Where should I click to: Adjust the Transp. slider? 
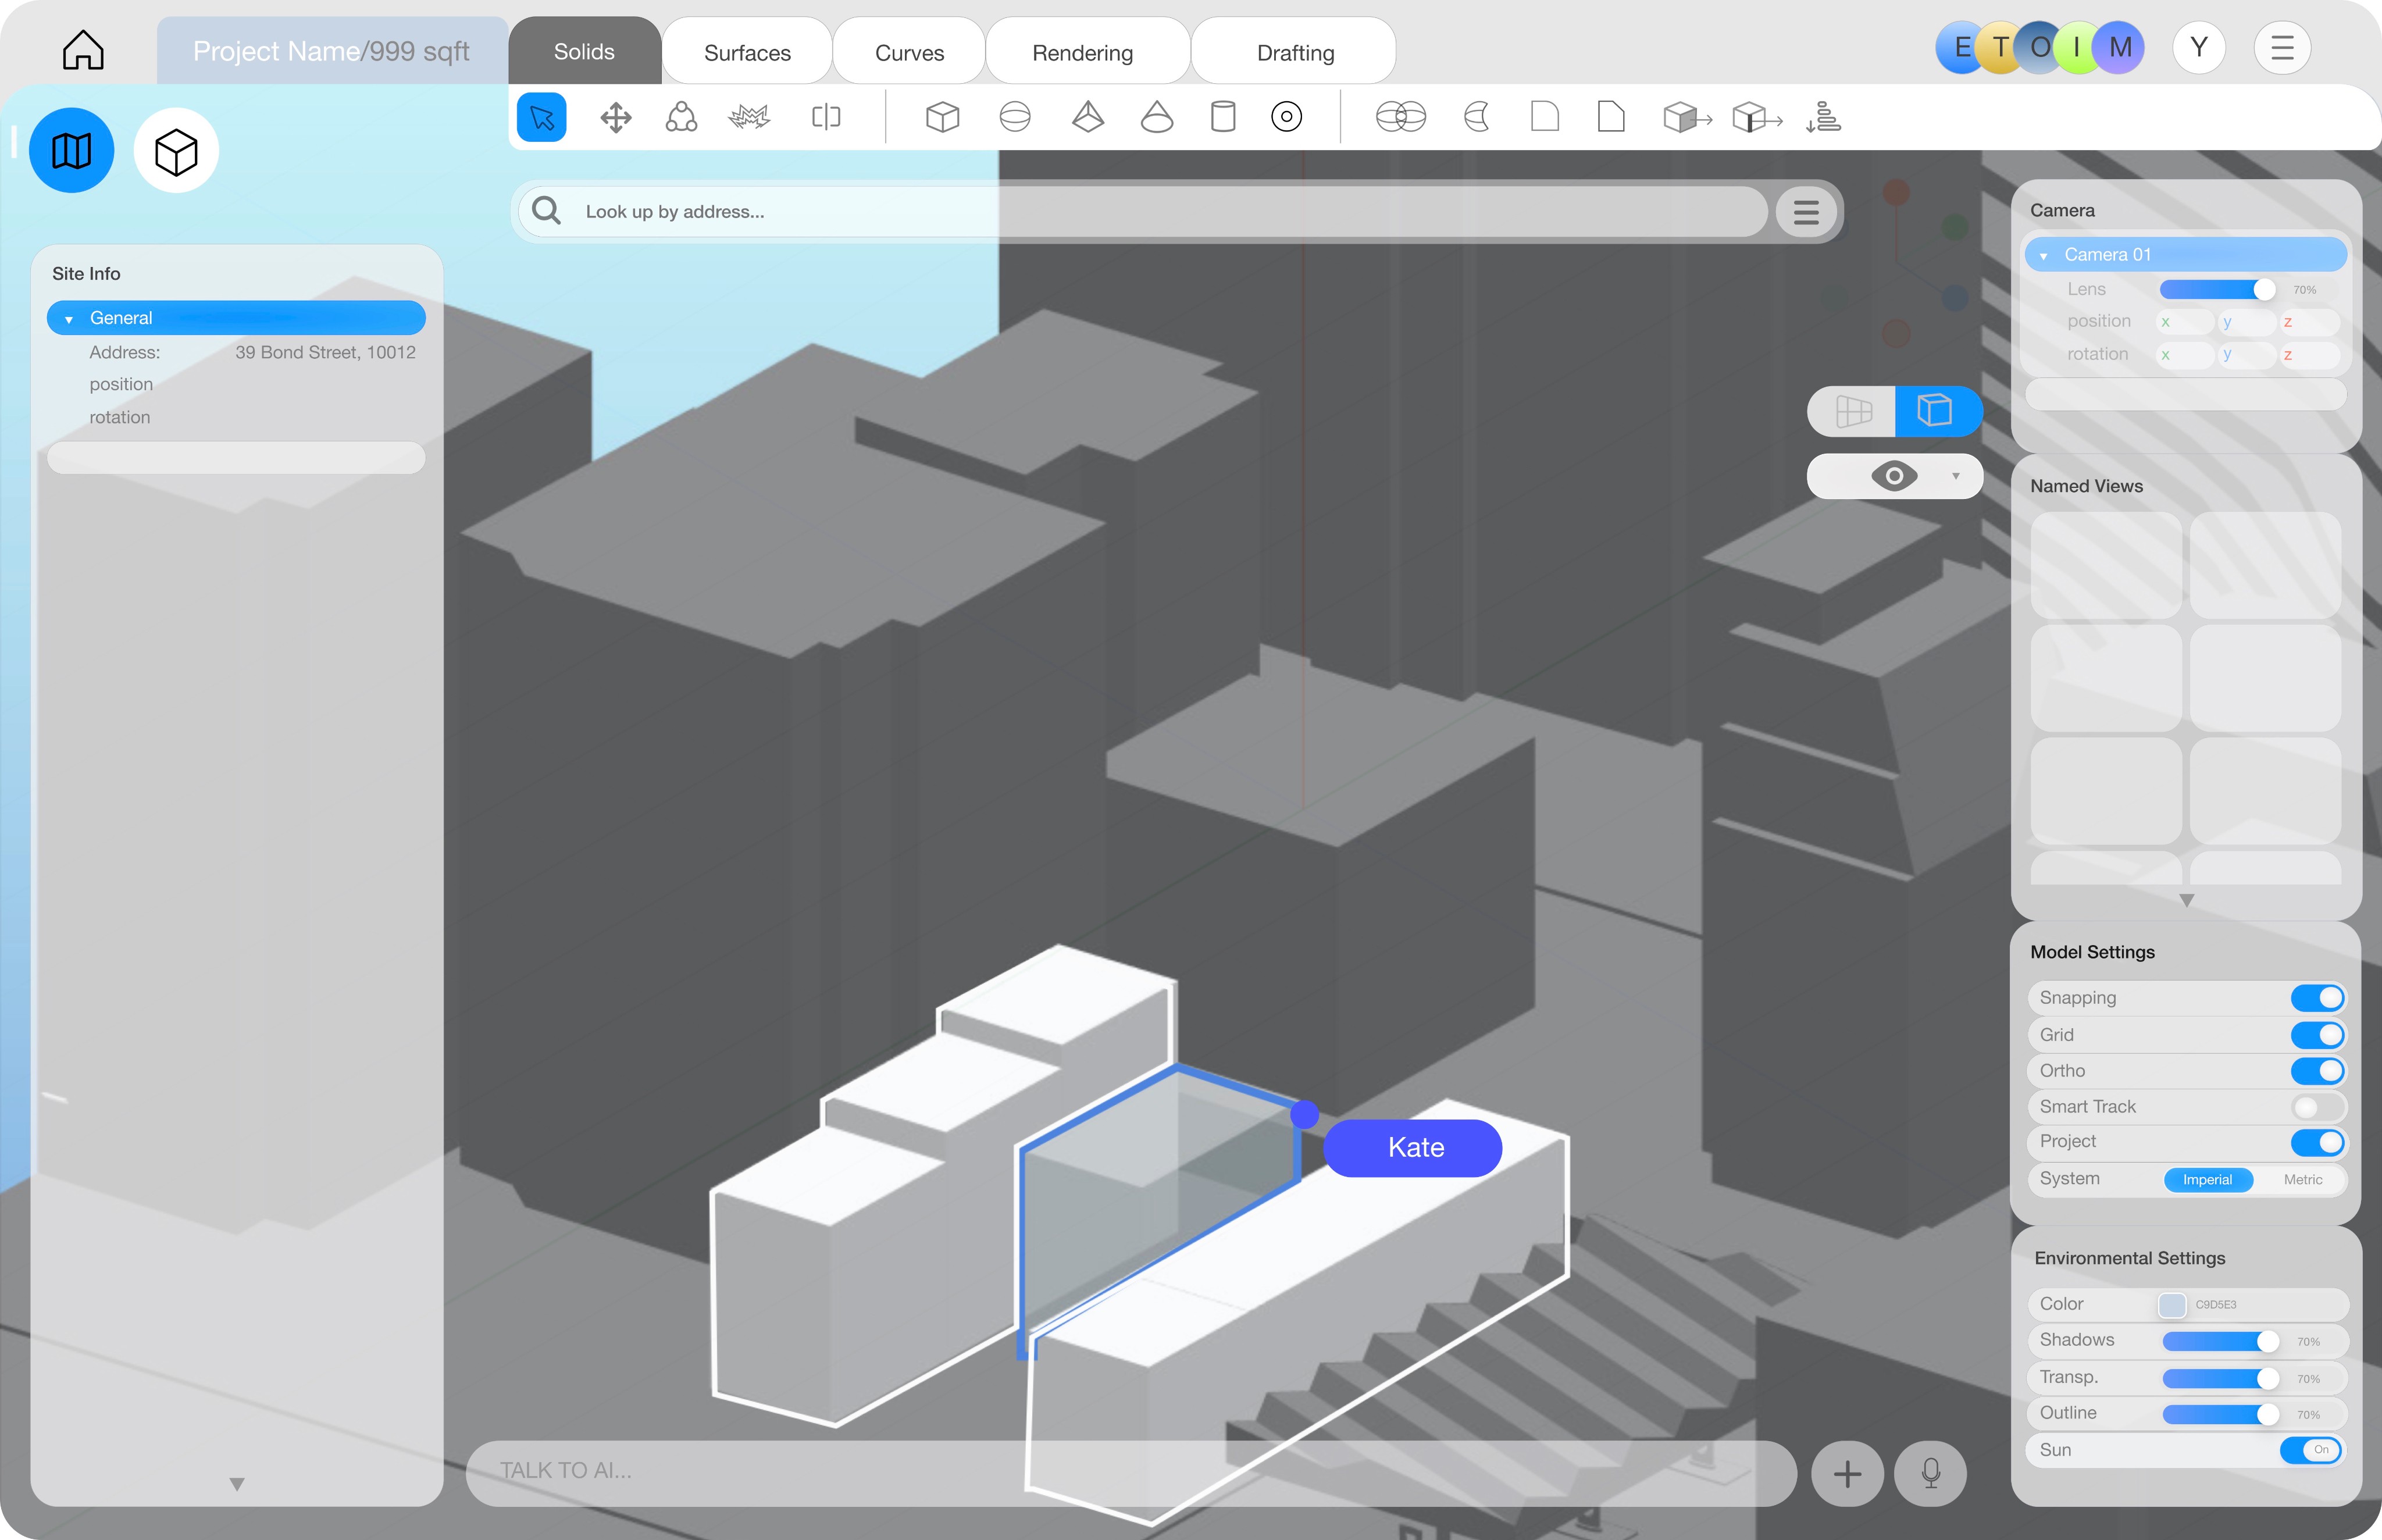(x=2220, y=1379)
